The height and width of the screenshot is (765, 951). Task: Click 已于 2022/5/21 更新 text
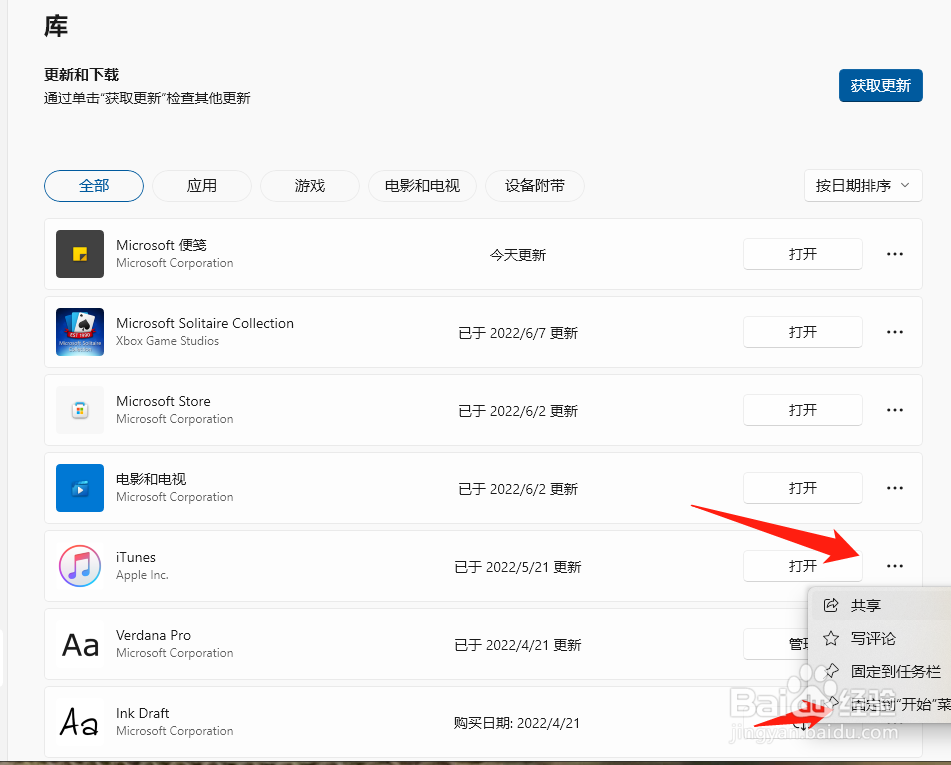(517, 567)
